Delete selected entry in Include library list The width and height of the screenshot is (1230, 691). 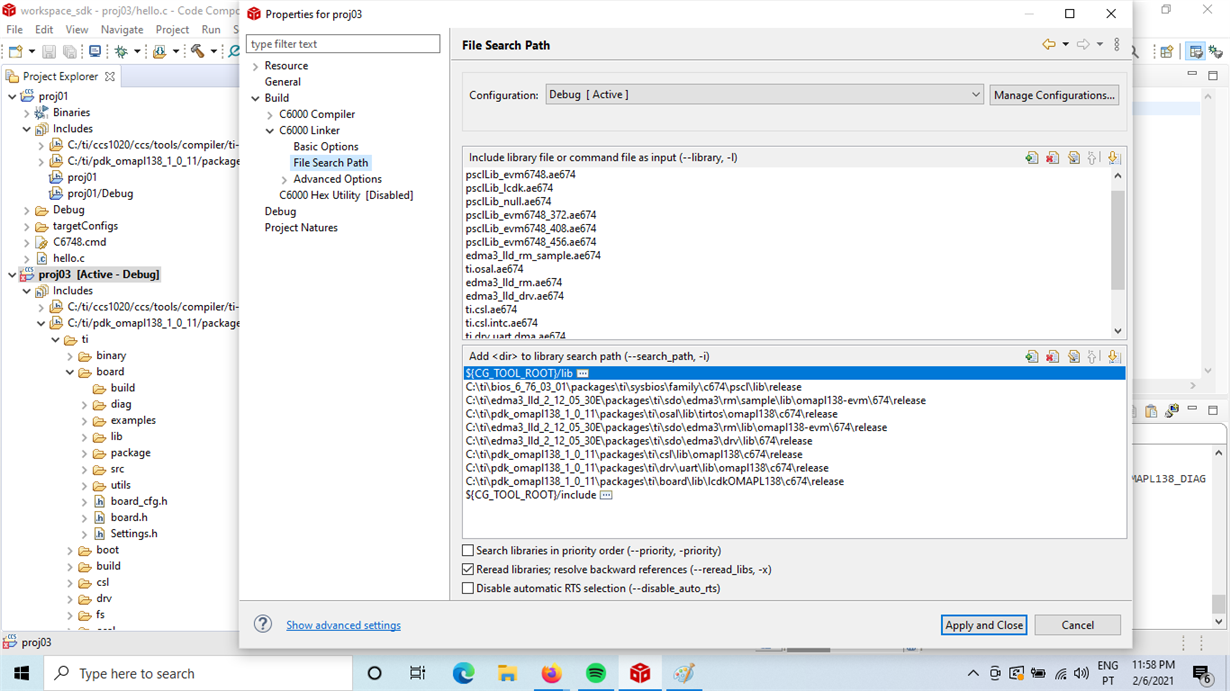(1052, 158)
